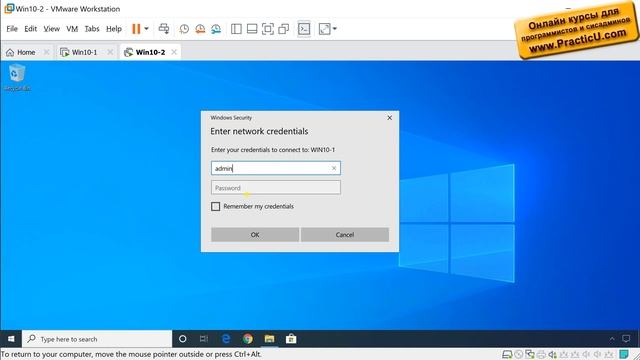Open the File menu
Screen dimensions: 640x360
coord(12,29)
